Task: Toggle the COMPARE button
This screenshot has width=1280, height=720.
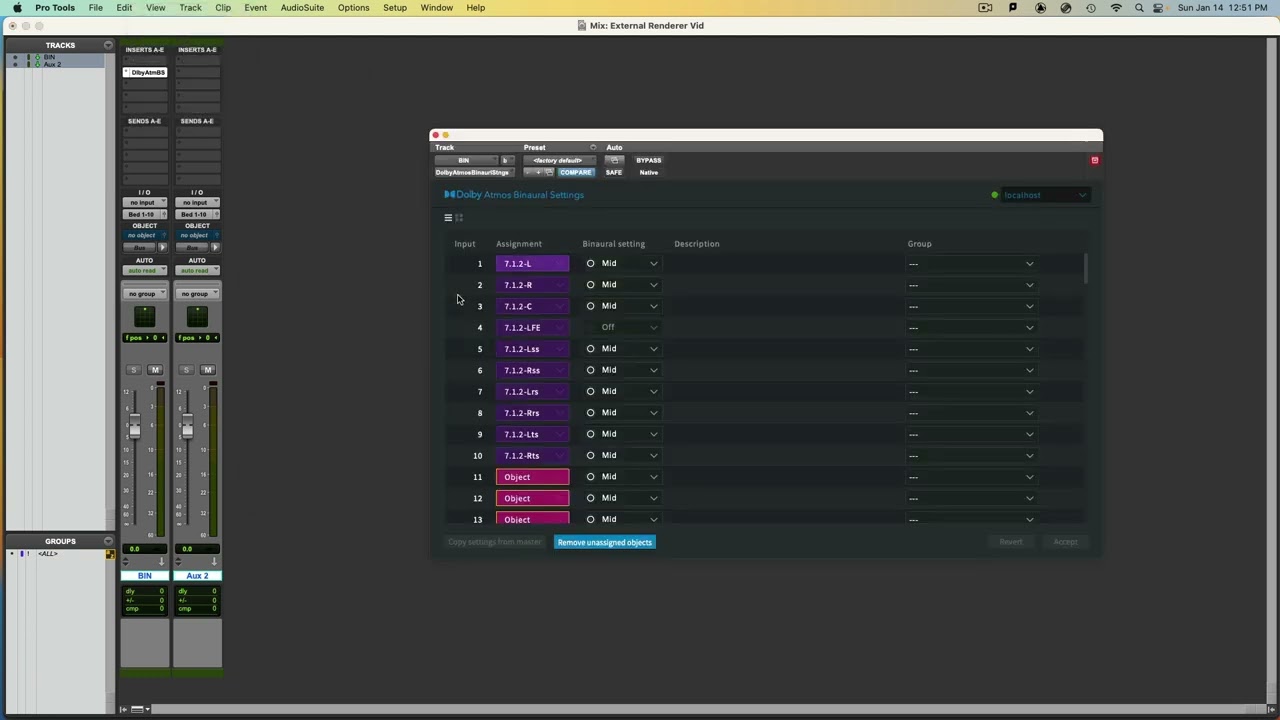Action: 575,172
